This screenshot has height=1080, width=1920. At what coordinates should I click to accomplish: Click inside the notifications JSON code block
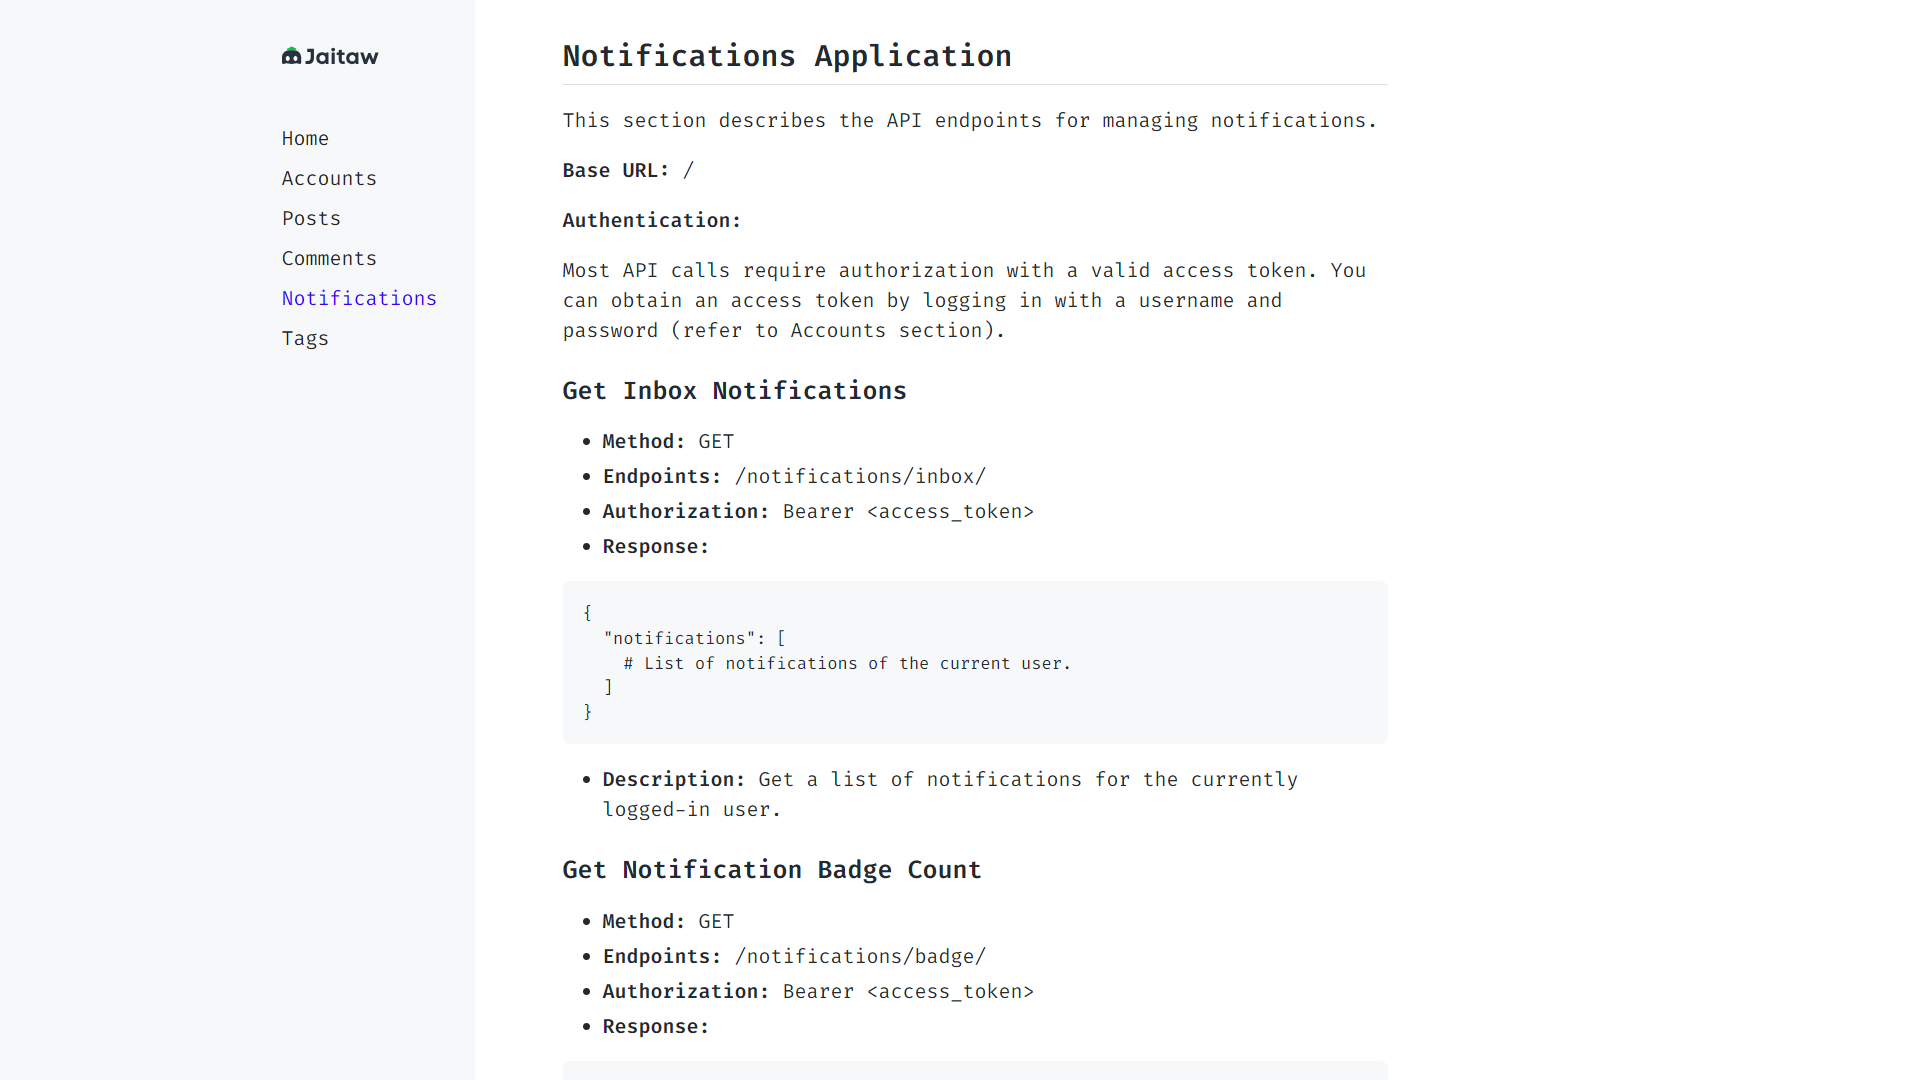click(974, 662)
